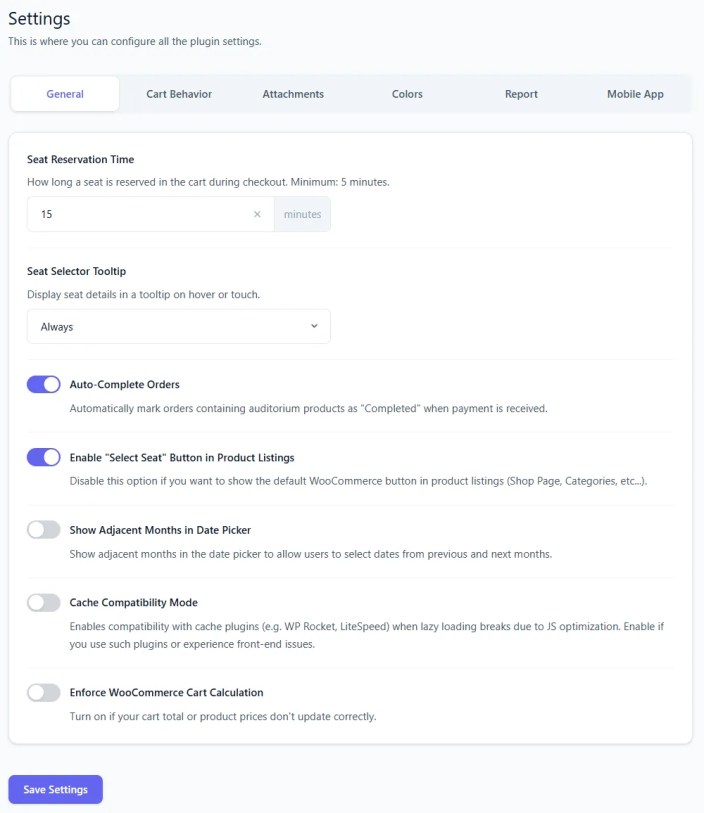Click the Settings page title

pos(38,18)
